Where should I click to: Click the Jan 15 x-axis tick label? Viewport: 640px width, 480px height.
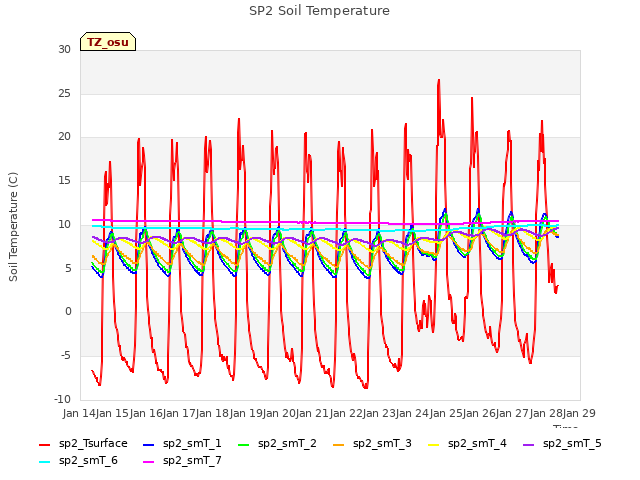tap(113, 413)
